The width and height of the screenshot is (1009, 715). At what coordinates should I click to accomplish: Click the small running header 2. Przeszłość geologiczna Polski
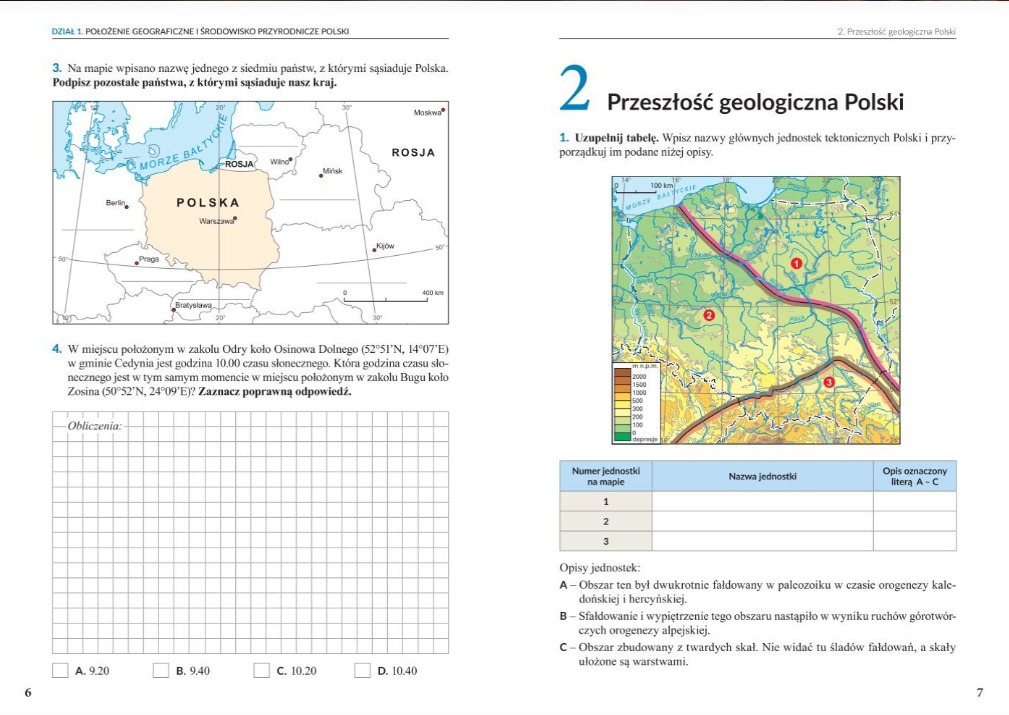point(896,32)
